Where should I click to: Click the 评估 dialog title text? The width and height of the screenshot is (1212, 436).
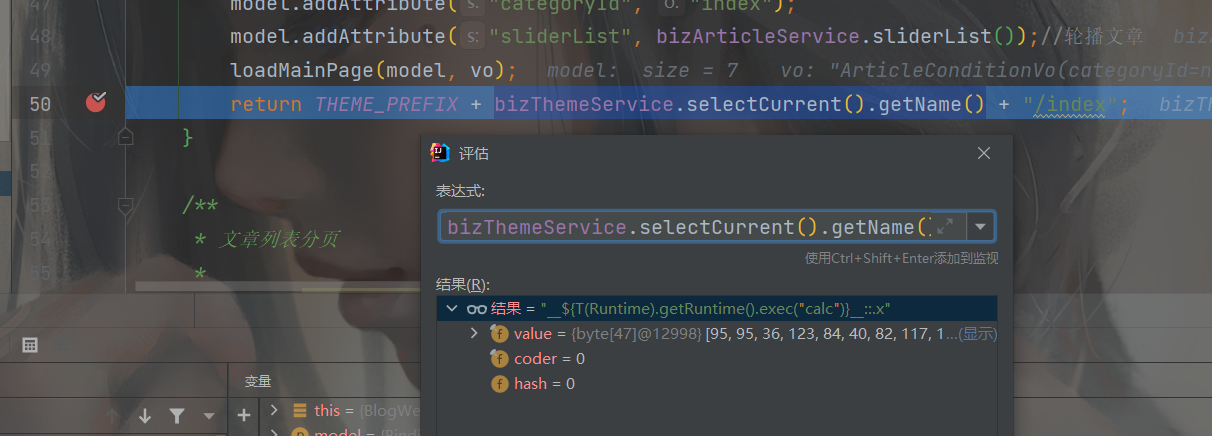point(473,153)
